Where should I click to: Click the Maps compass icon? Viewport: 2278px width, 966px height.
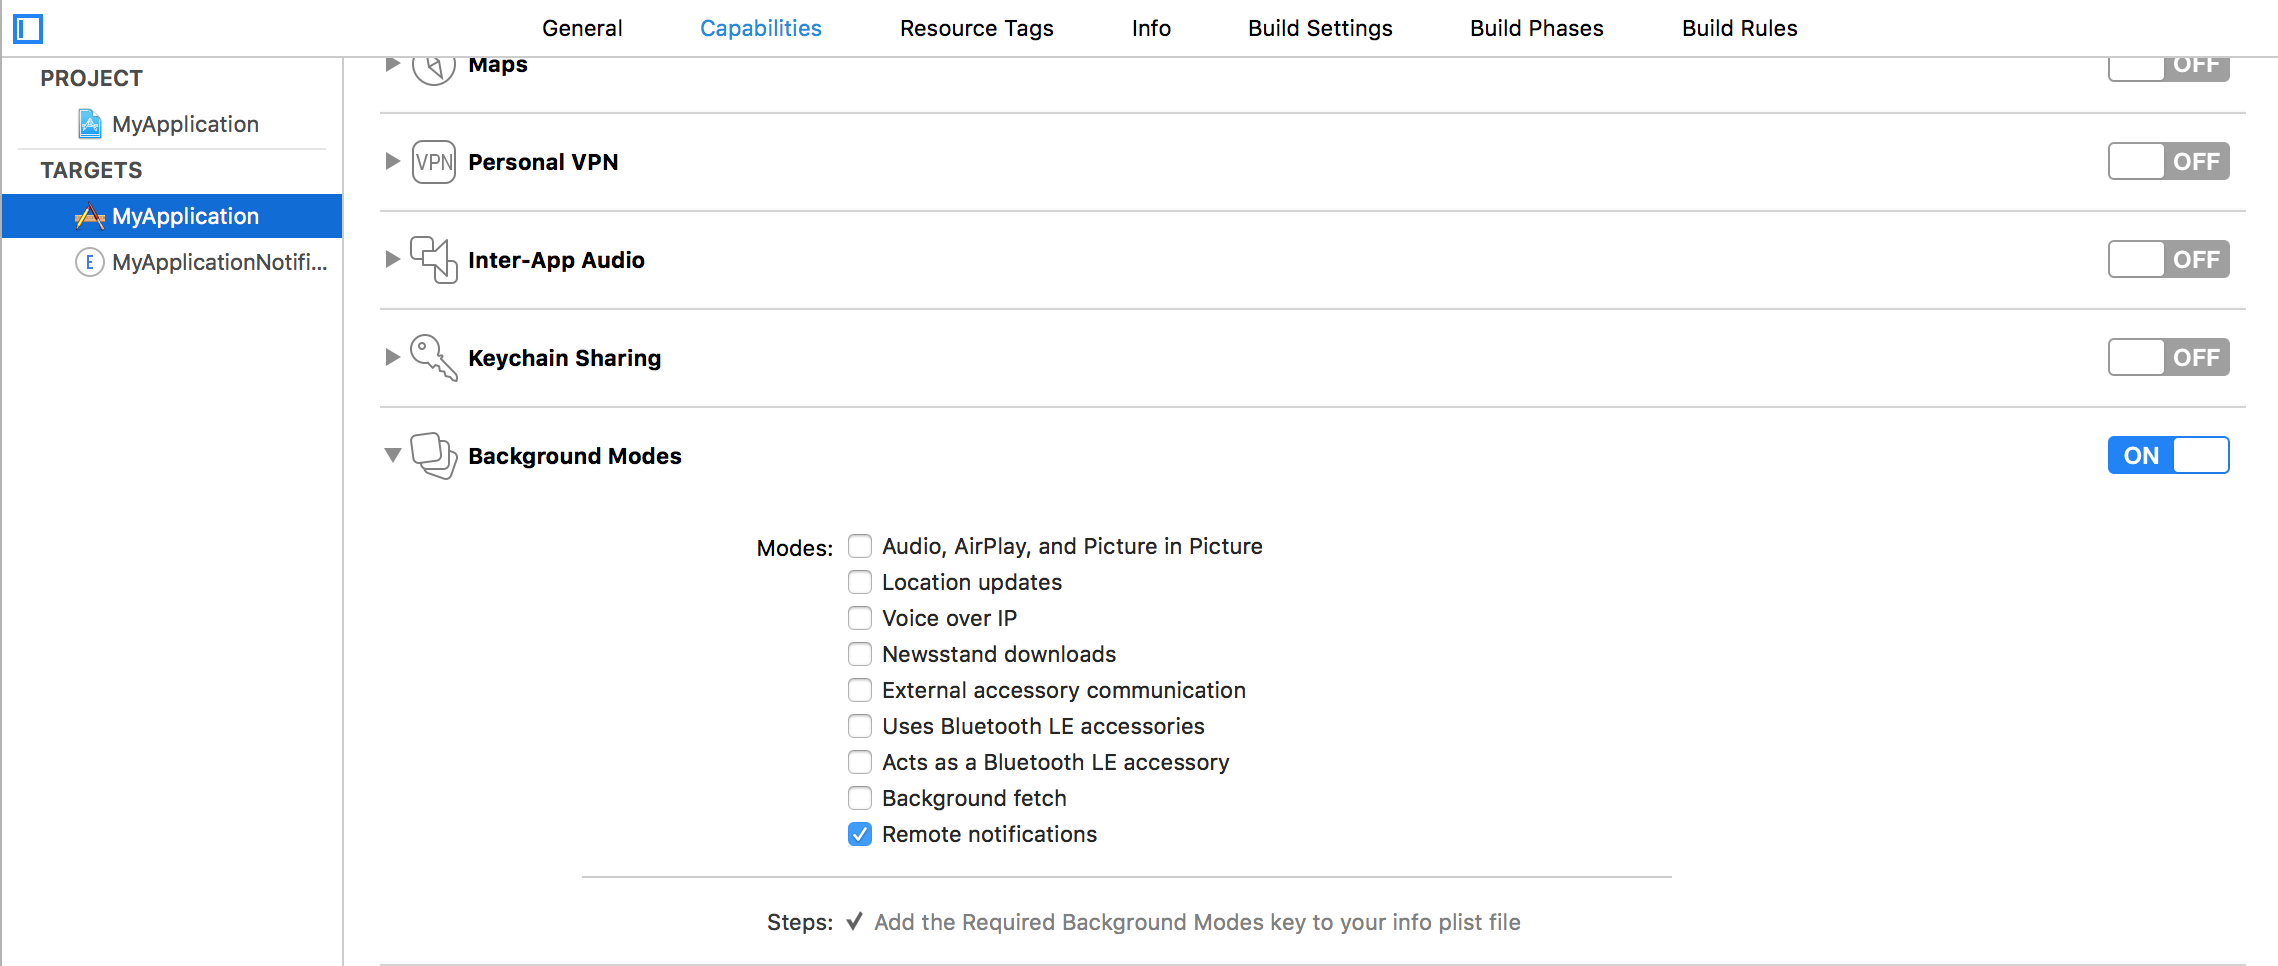(x=433, y=68)
